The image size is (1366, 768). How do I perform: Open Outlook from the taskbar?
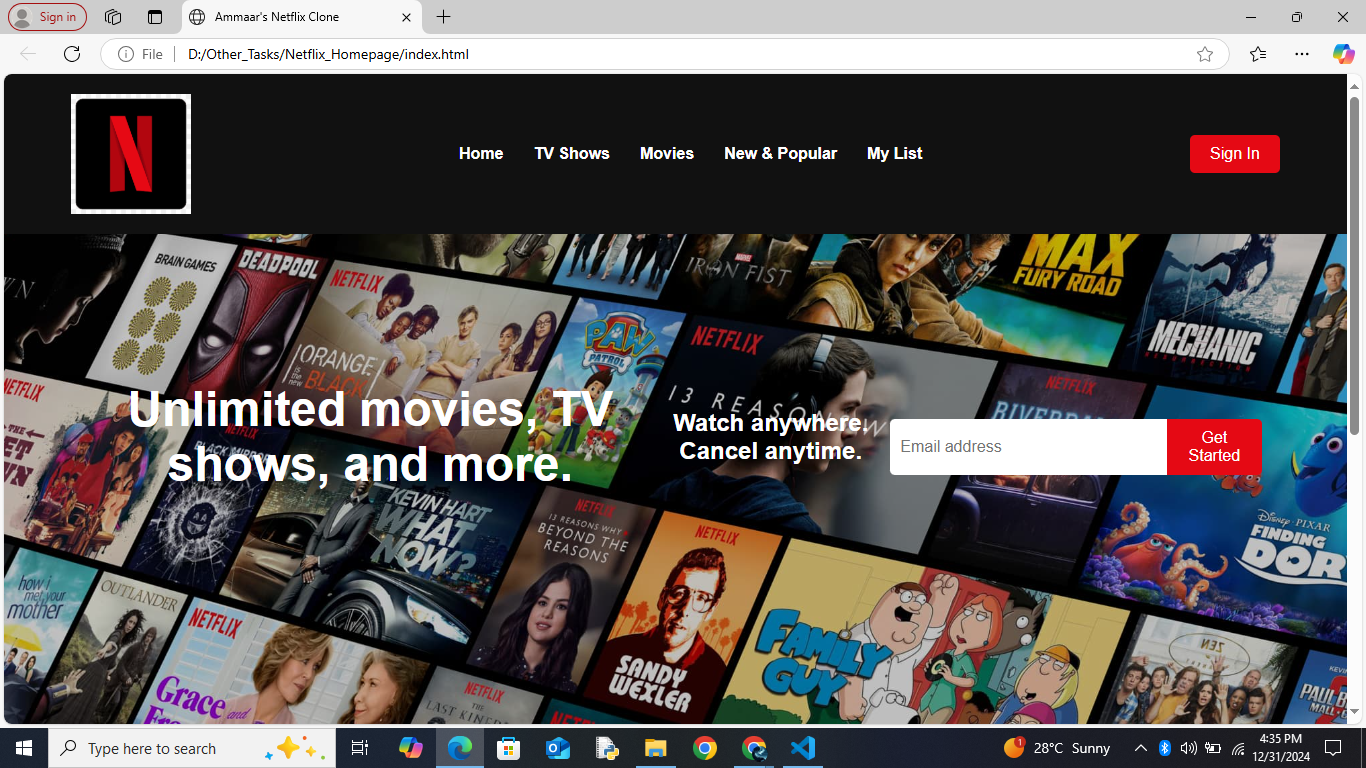point(558,748)
